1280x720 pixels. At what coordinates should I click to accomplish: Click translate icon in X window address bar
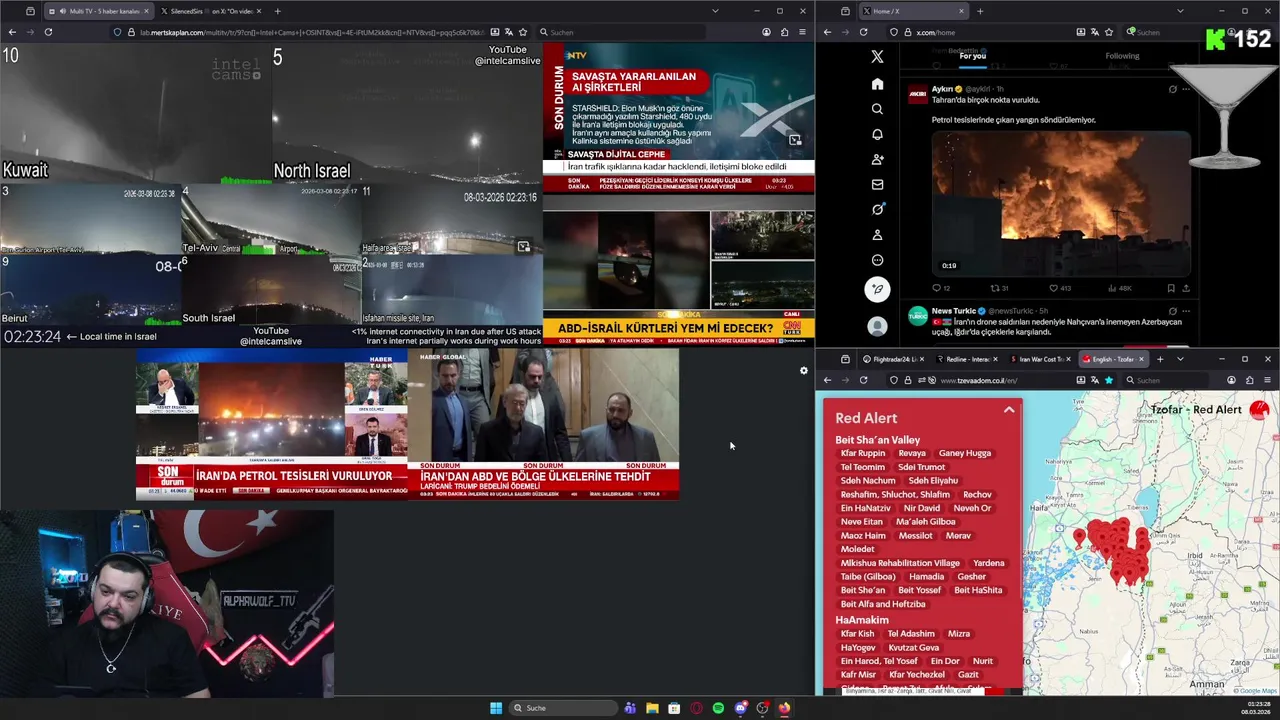coord(1095,32)
